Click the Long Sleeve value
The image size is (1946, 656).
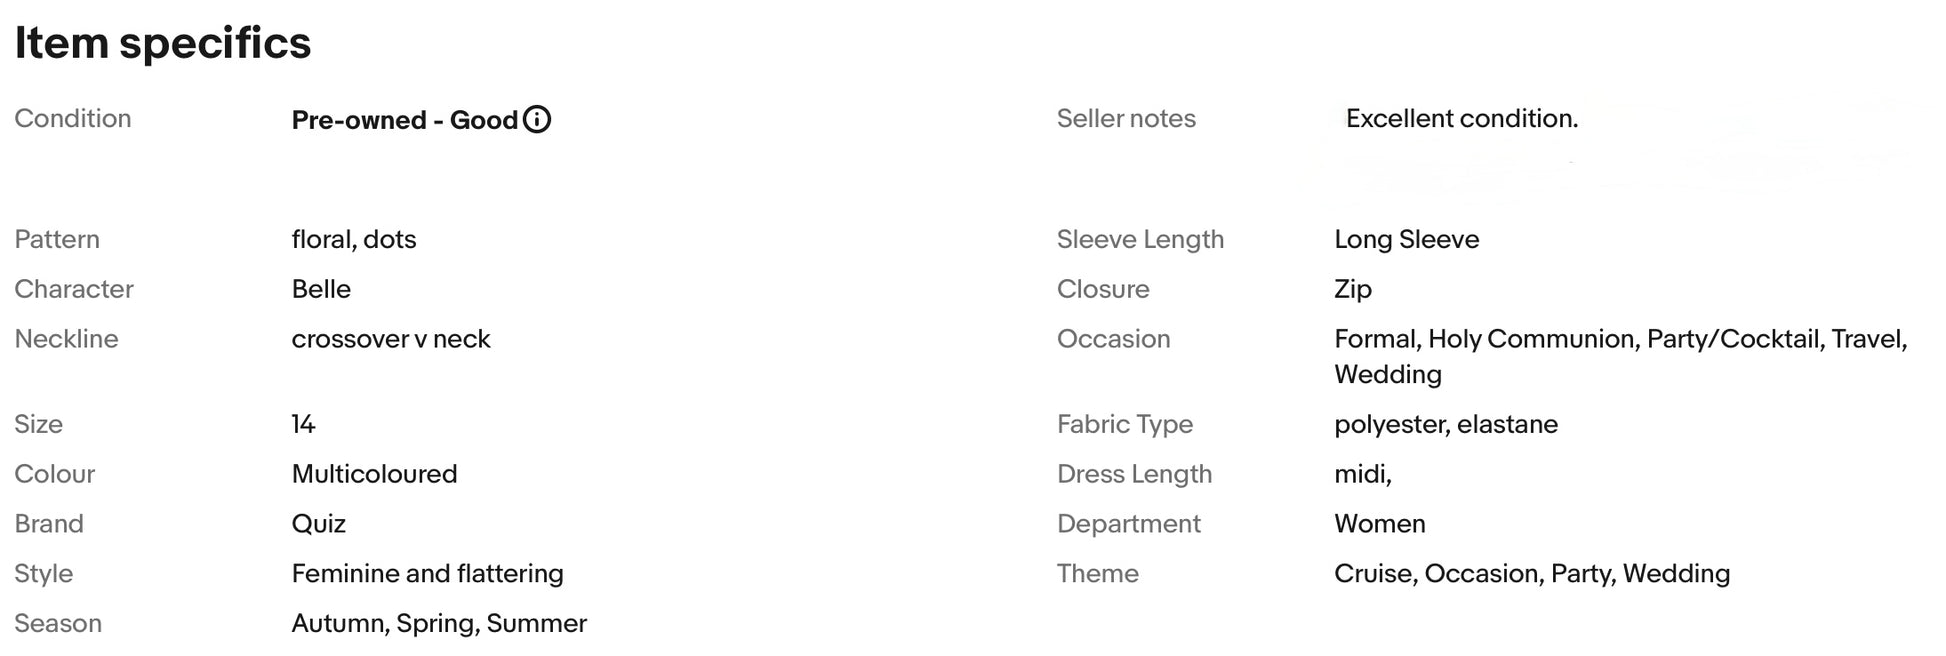[x=1407, y=240]
